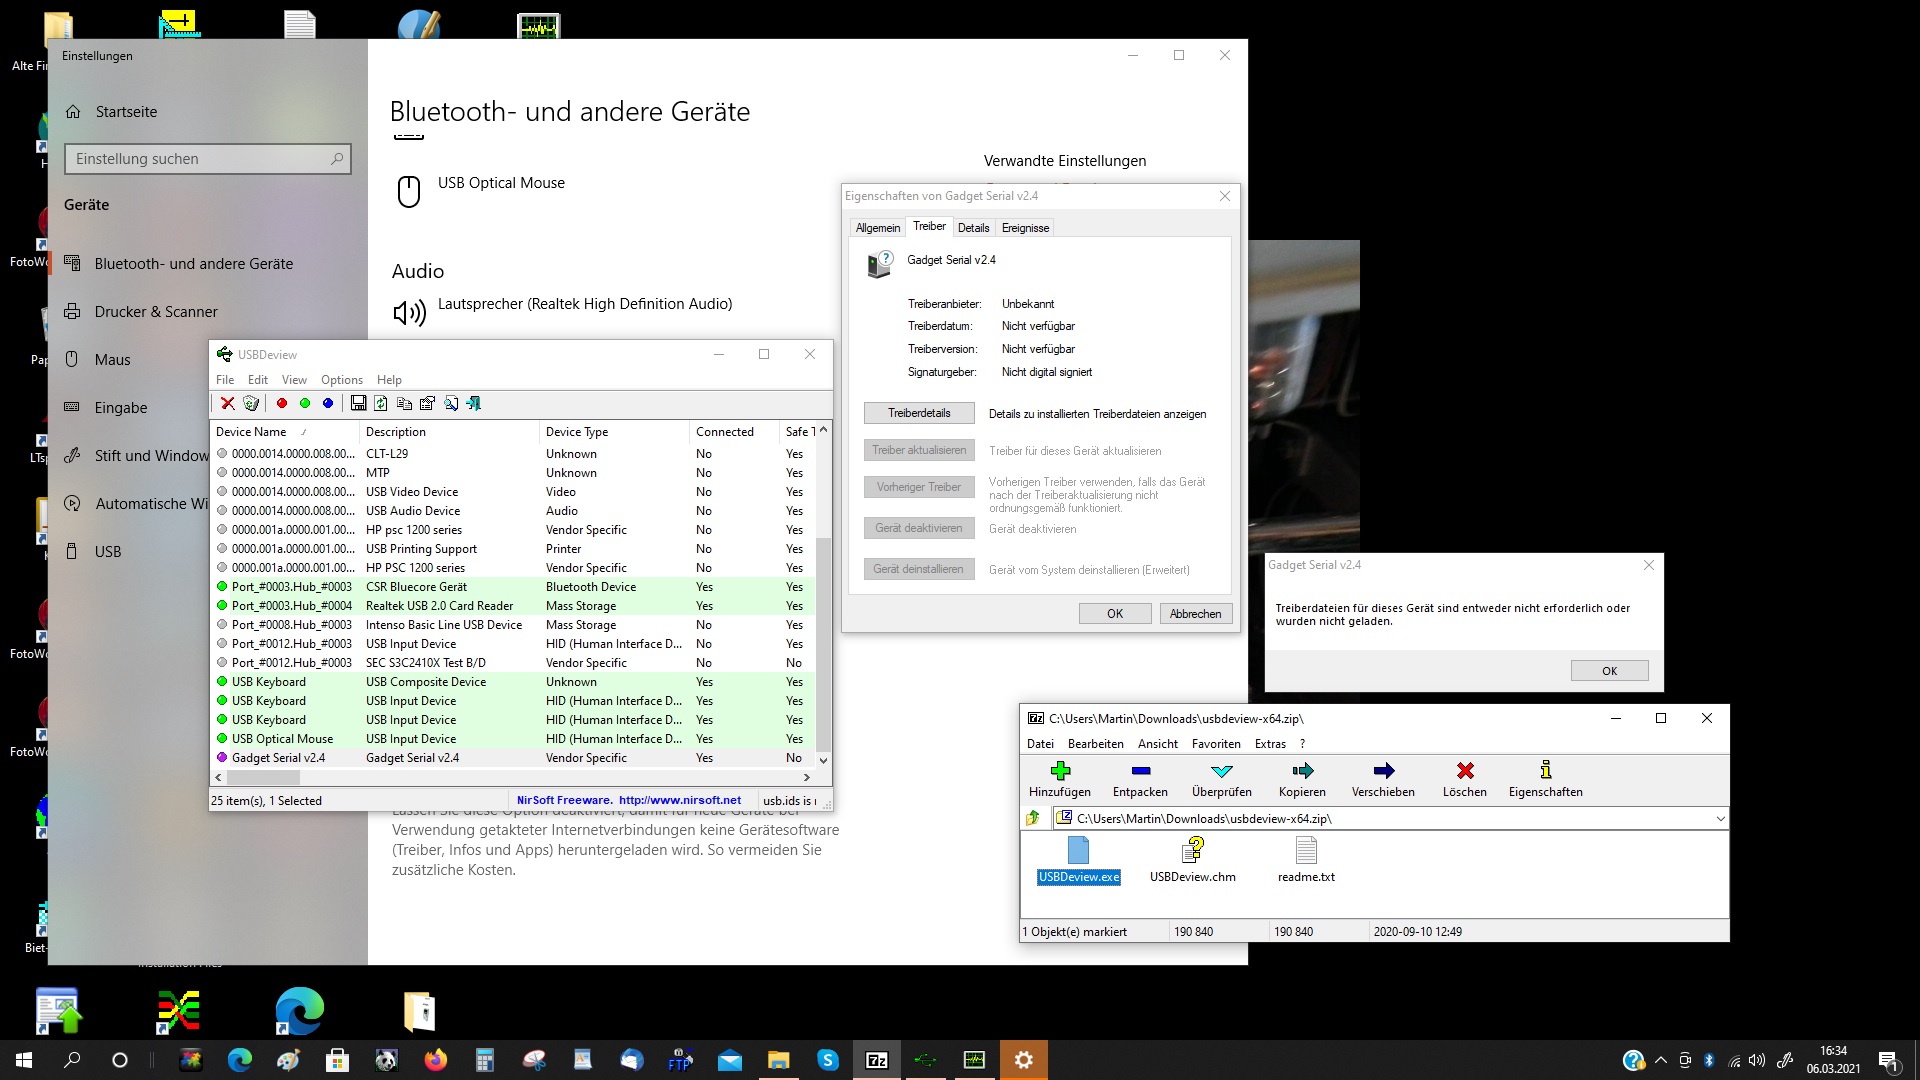This screenshot has height=1080, width=1920.
Task: Click Firefox icon on the taskbar
Action: pyautogui.click(x=436, y=1060)
